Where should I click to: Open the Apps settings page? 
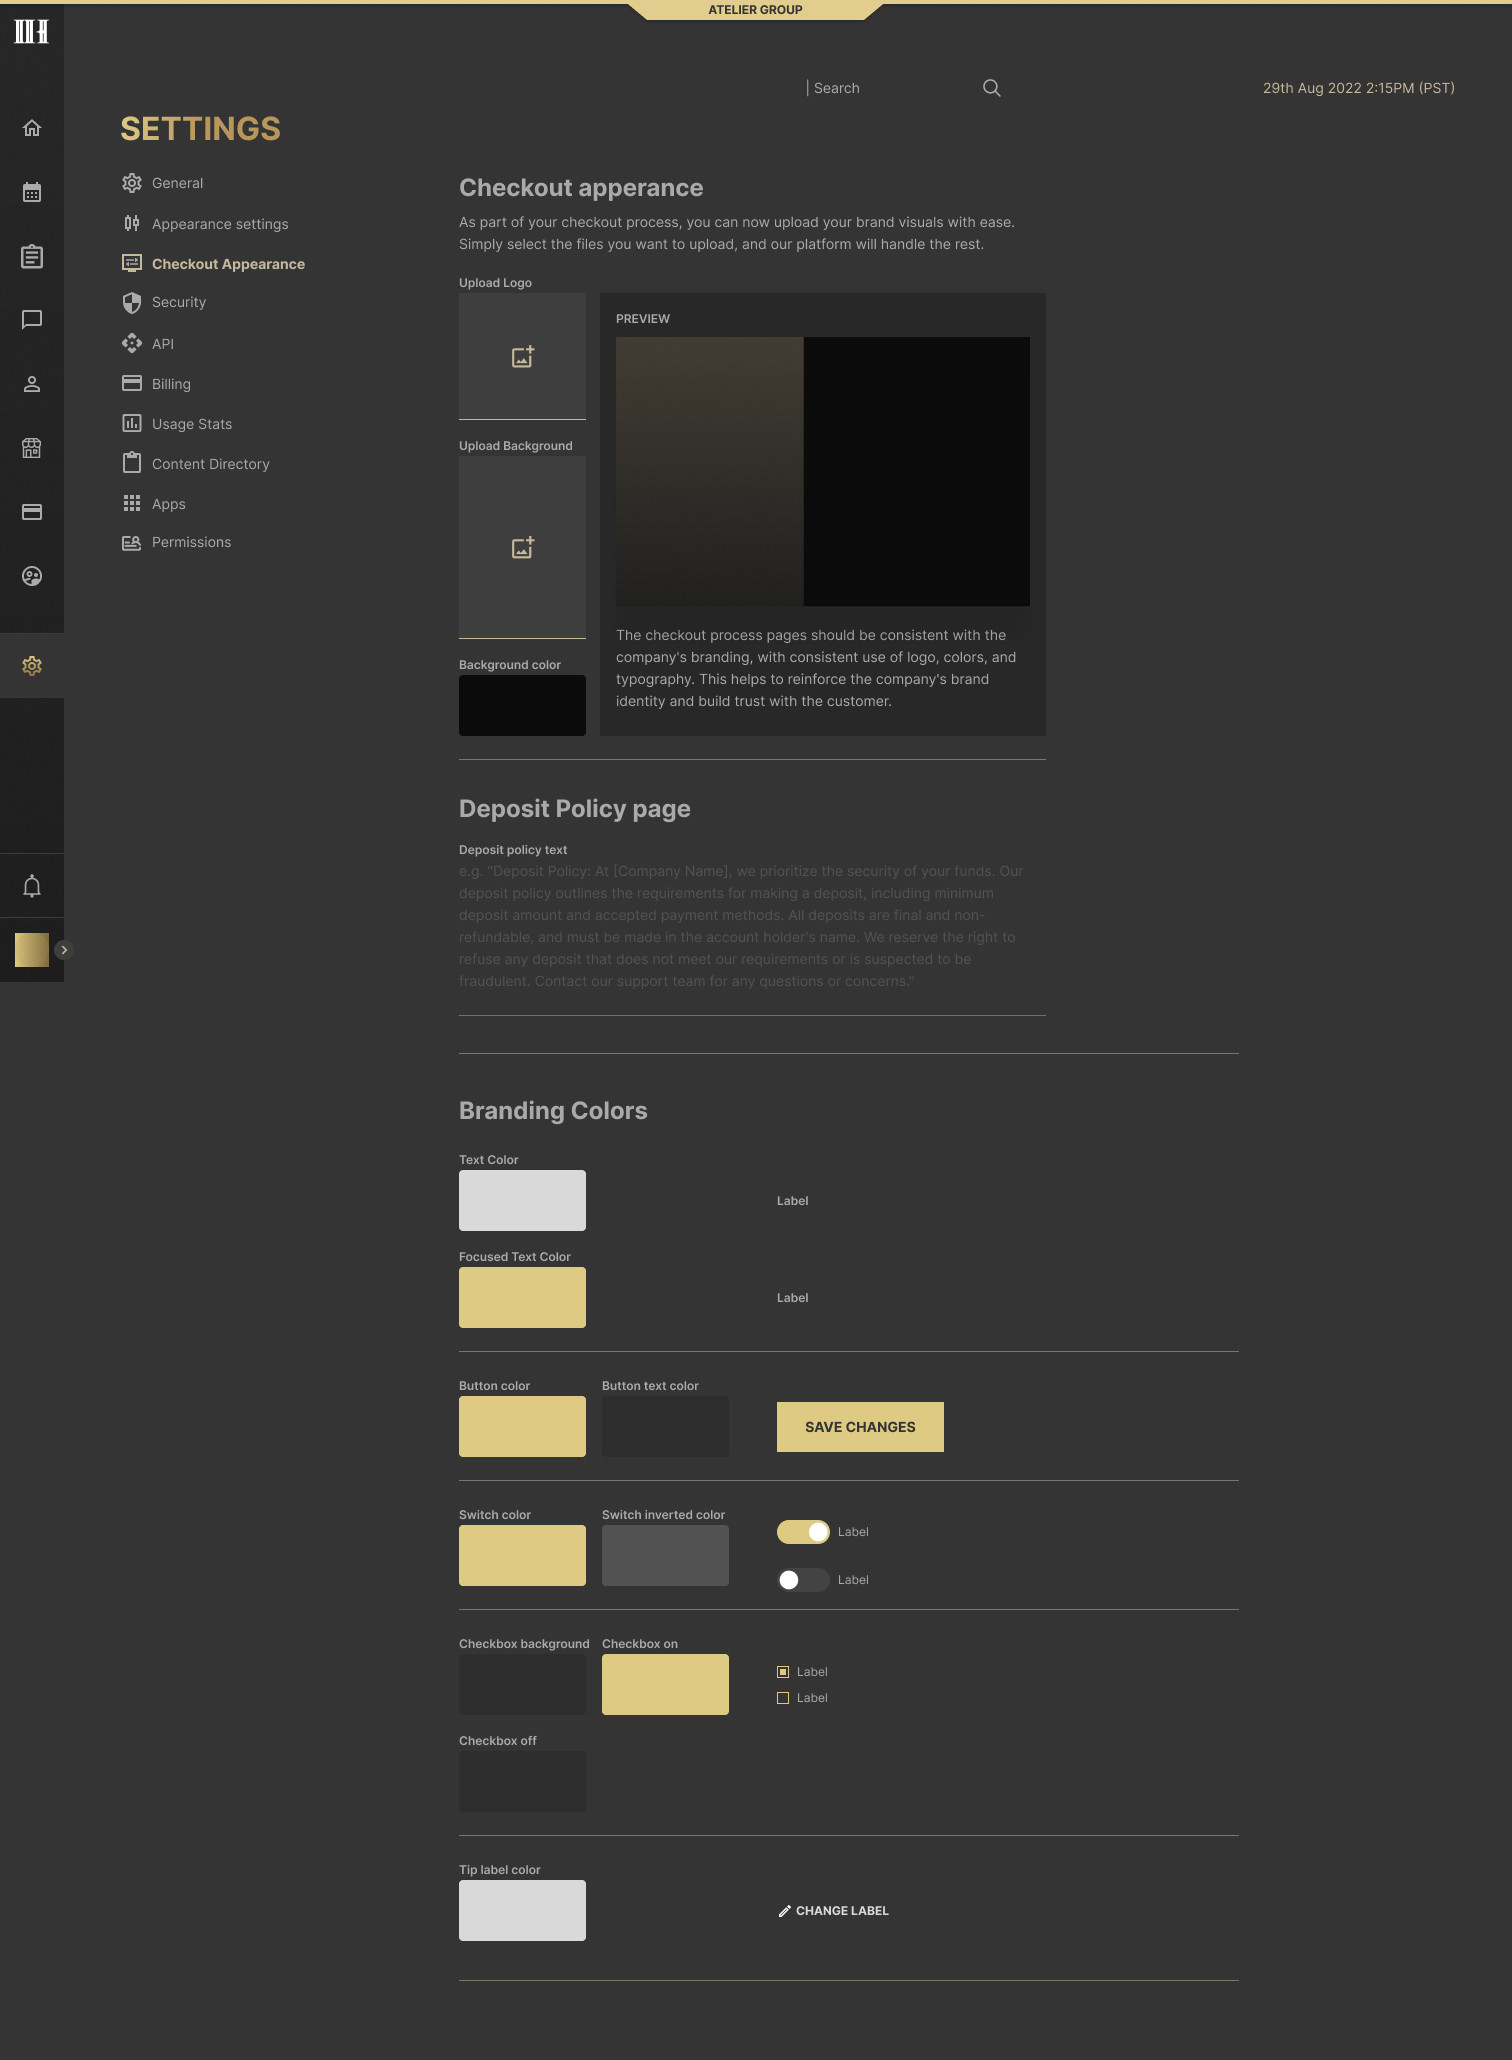coord(154,504)
